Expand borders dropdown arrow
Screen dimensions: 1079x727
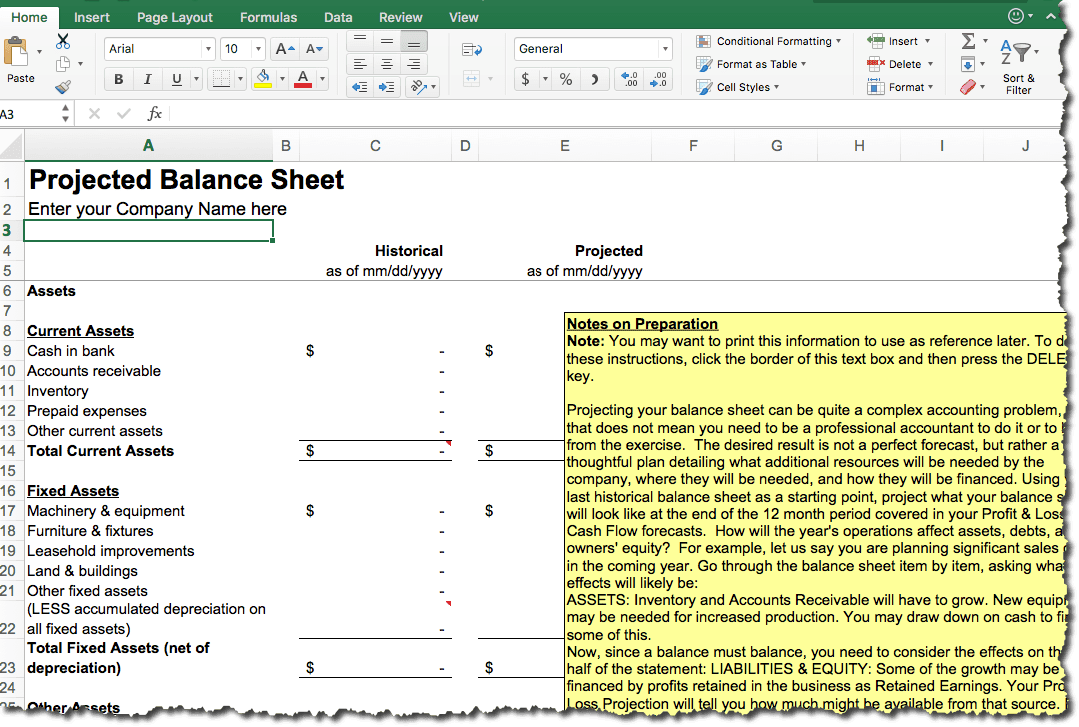(x=239, y=79)
